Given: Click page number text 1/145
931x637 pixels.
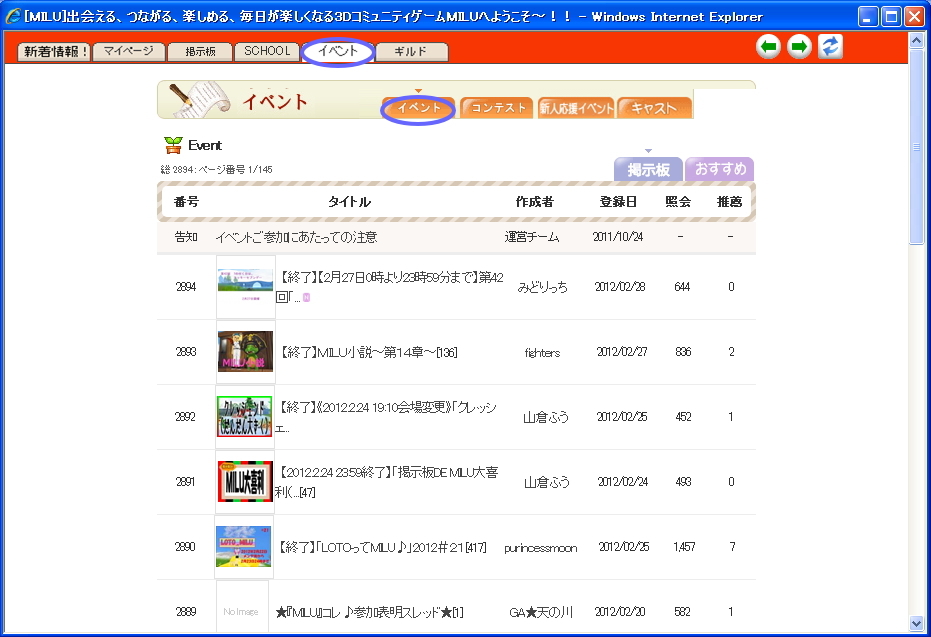Looking at the screenshot, I should tap(260, 170).
